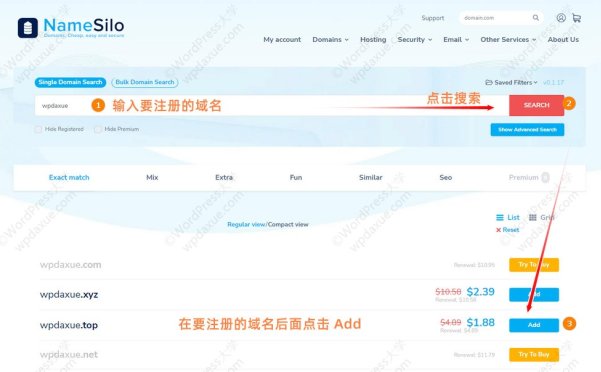Expand the Other Services menu
Image resolution: width=601 pixels, height=372 pixels.
[x=508, y=39]
